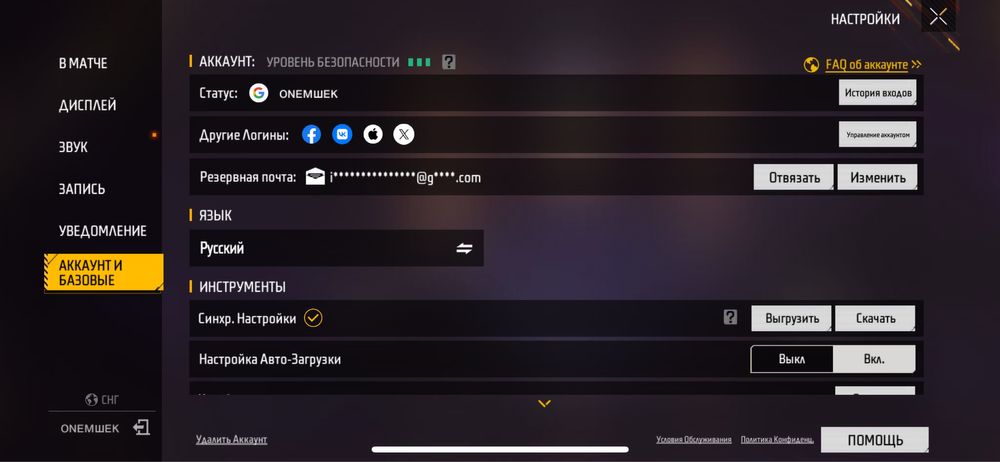This screenshot has height=462, width=1000.
Task: Click the История входов button
Action: point(878,93)
